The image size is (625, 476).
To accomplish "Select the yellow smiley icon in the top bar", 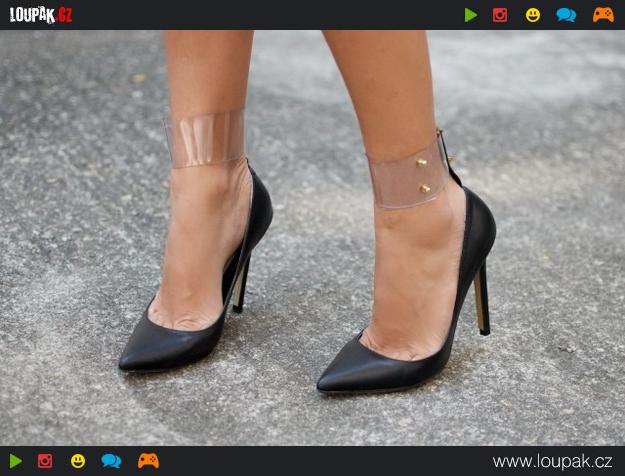I will point(533,15).
